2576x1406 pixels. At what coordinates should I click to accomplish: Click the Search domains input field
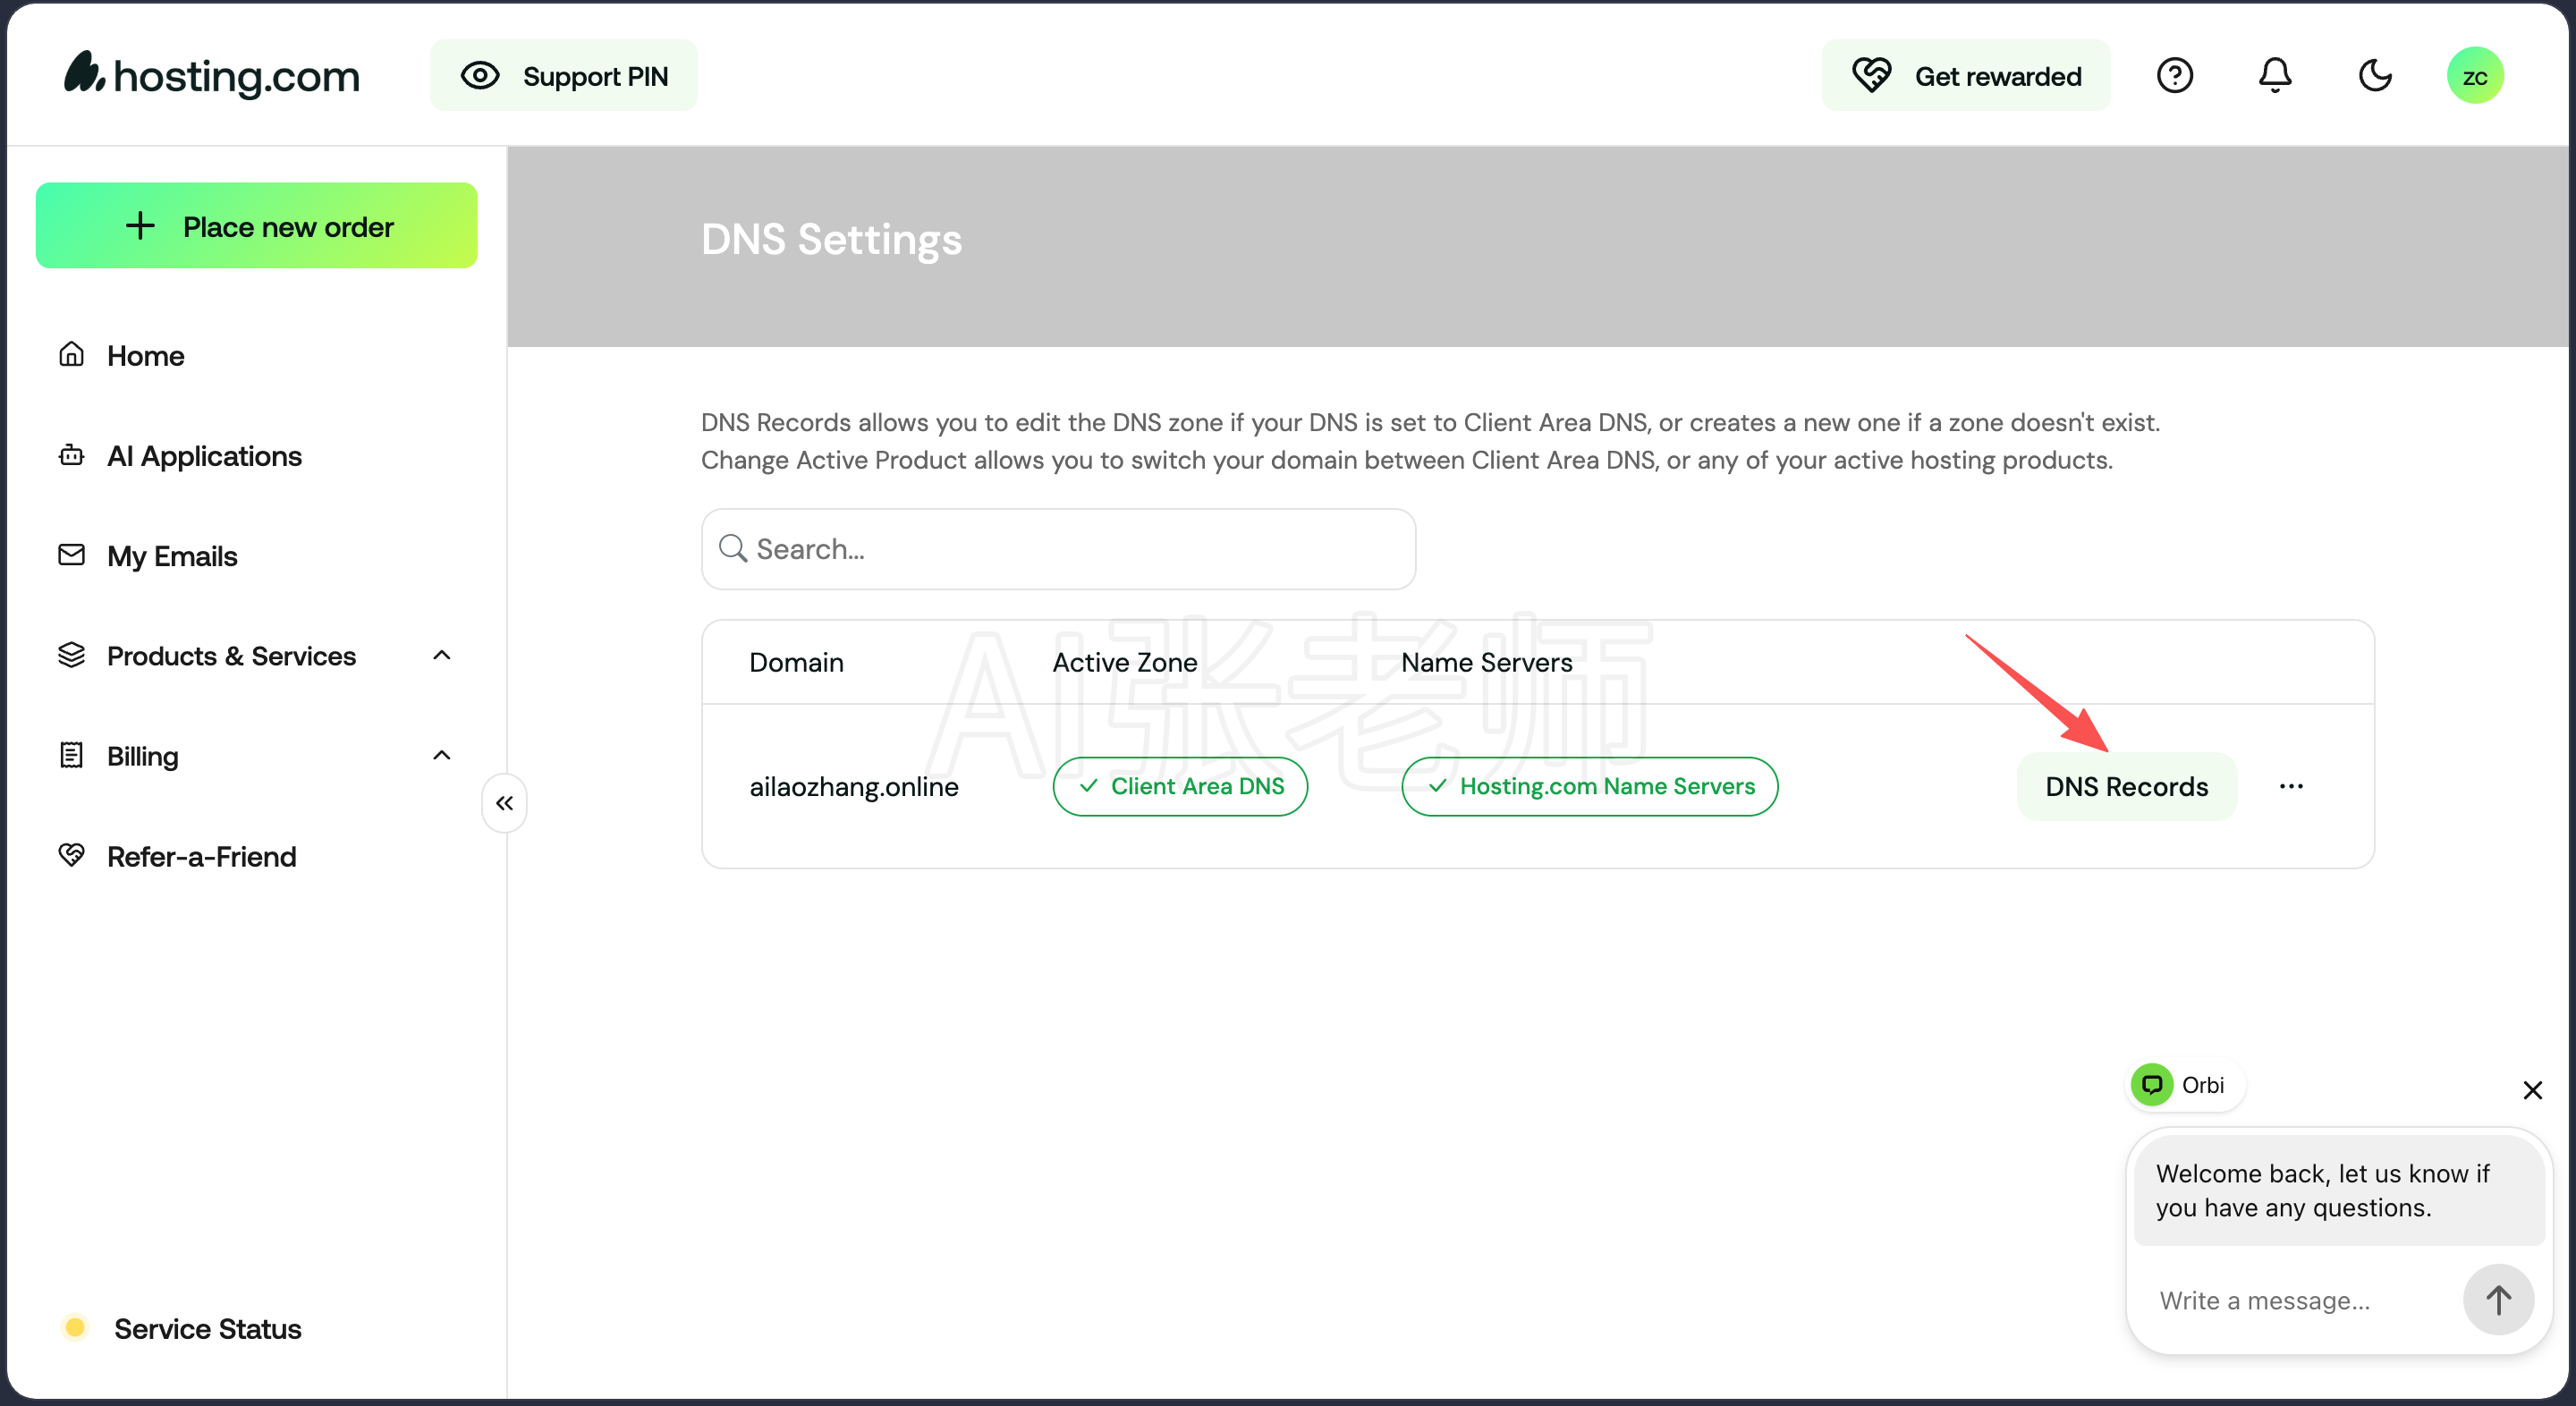coord(1059,549)
